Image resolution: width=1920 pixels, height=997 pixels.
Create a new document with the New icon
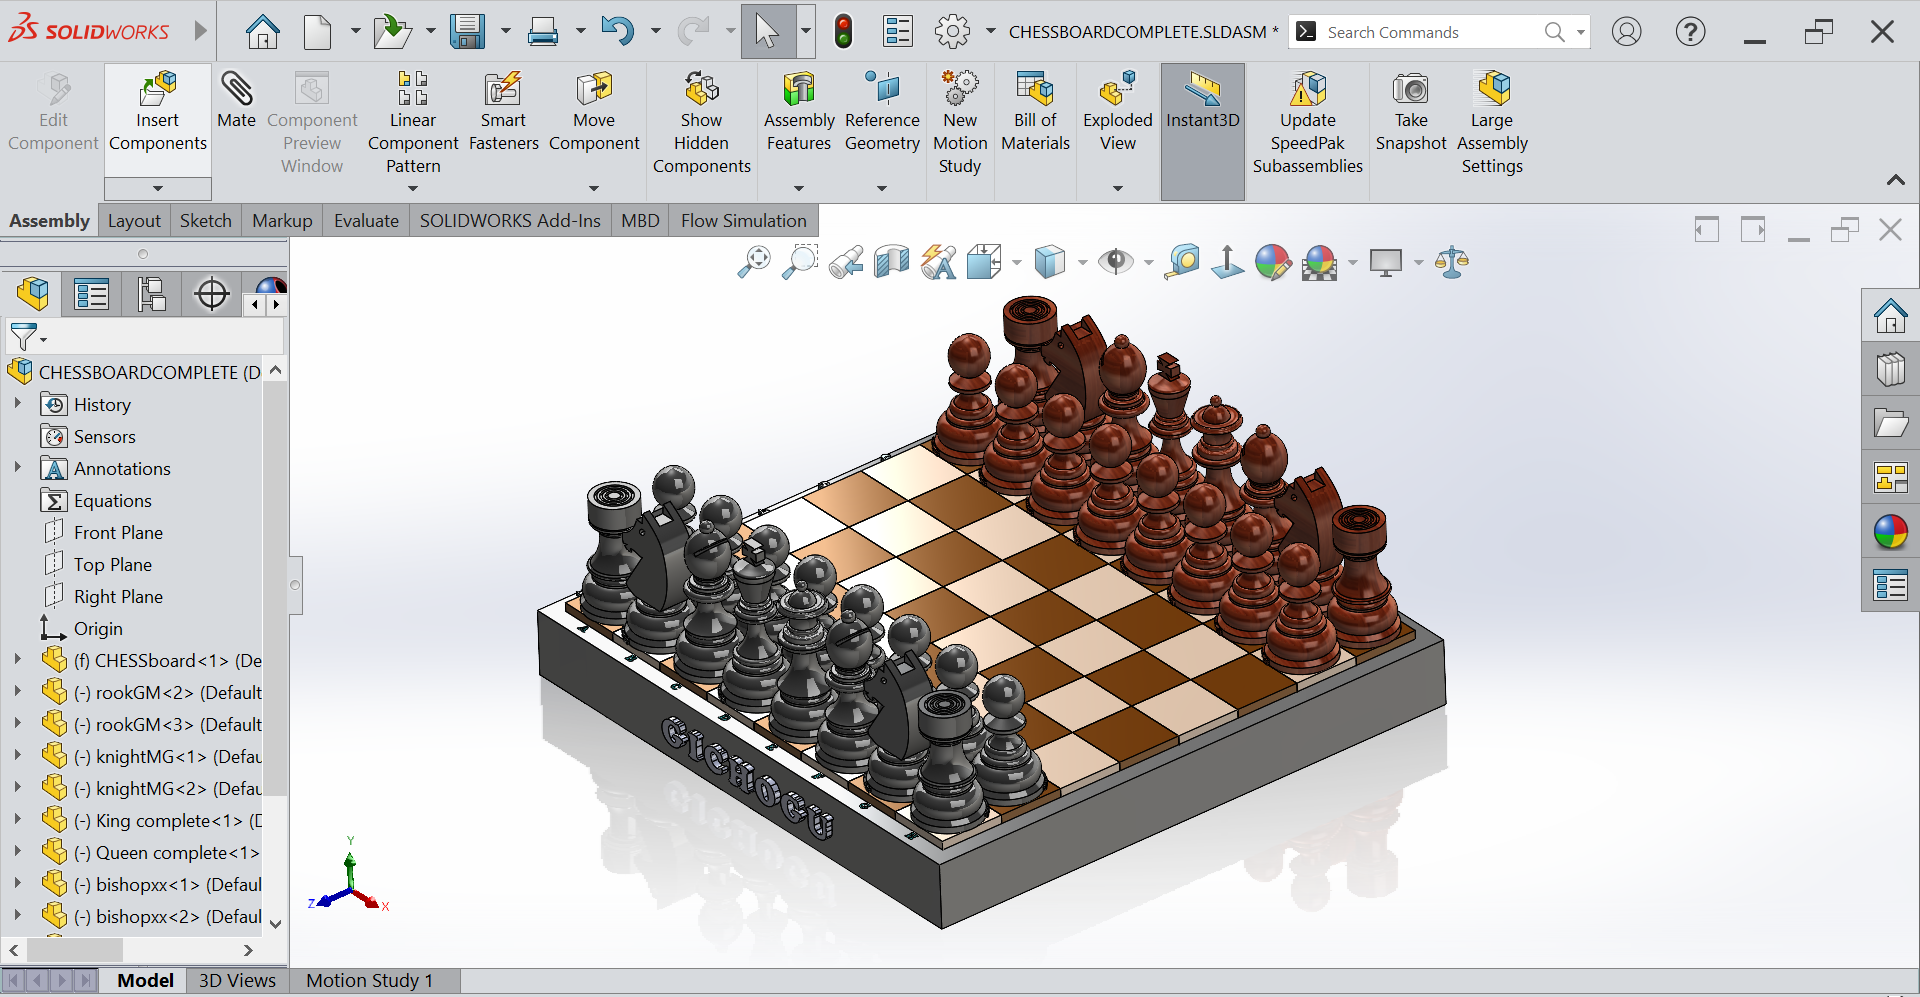click(x=318, y=32)
